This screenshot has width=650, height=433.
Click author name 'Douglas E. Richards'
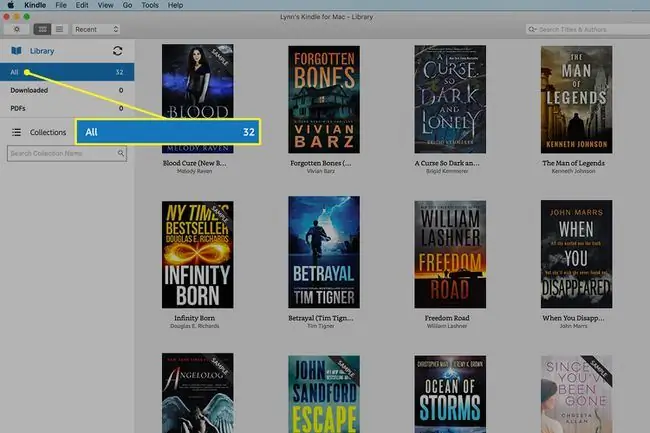pos(194,326)
